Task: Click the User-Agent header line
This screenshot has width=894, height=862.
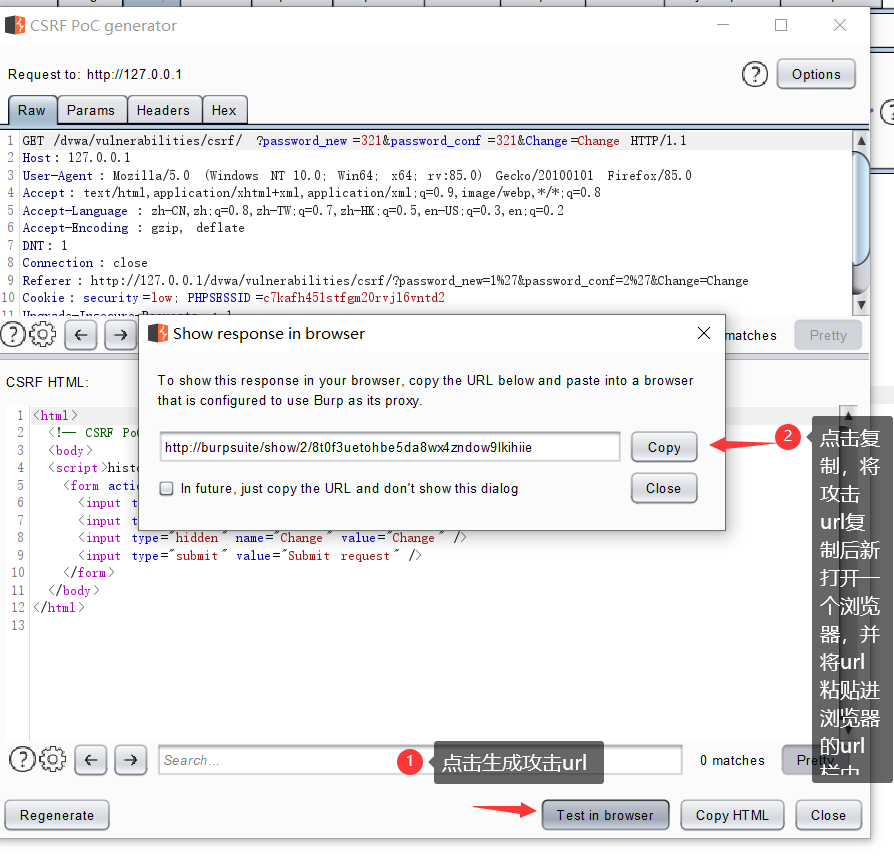Action: [x=357, y=175]
